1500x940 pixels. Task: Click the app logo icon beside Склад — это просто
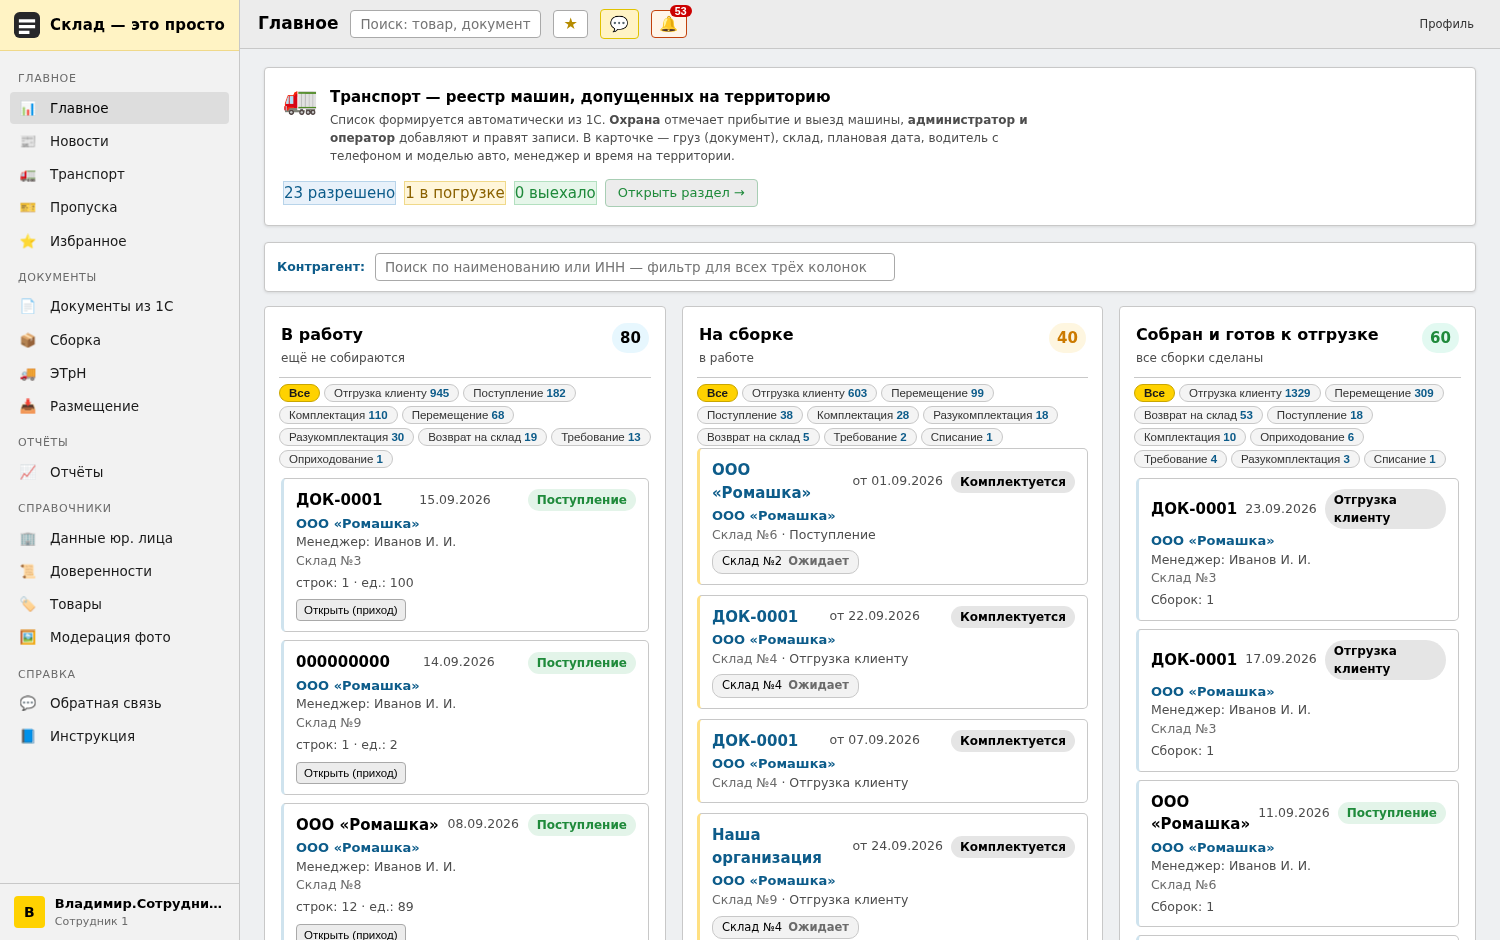click(x=27, y=25)
